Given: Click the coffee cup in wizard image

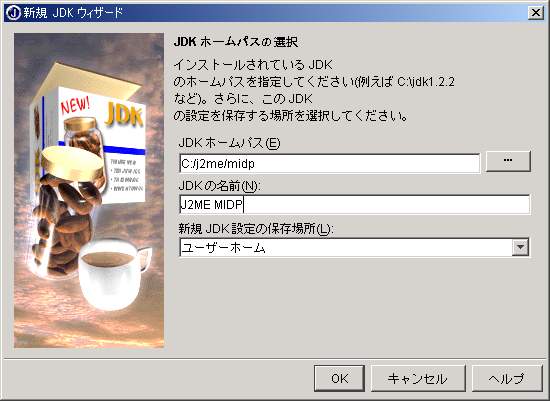Looking at the screenshot, I should 112,274.
